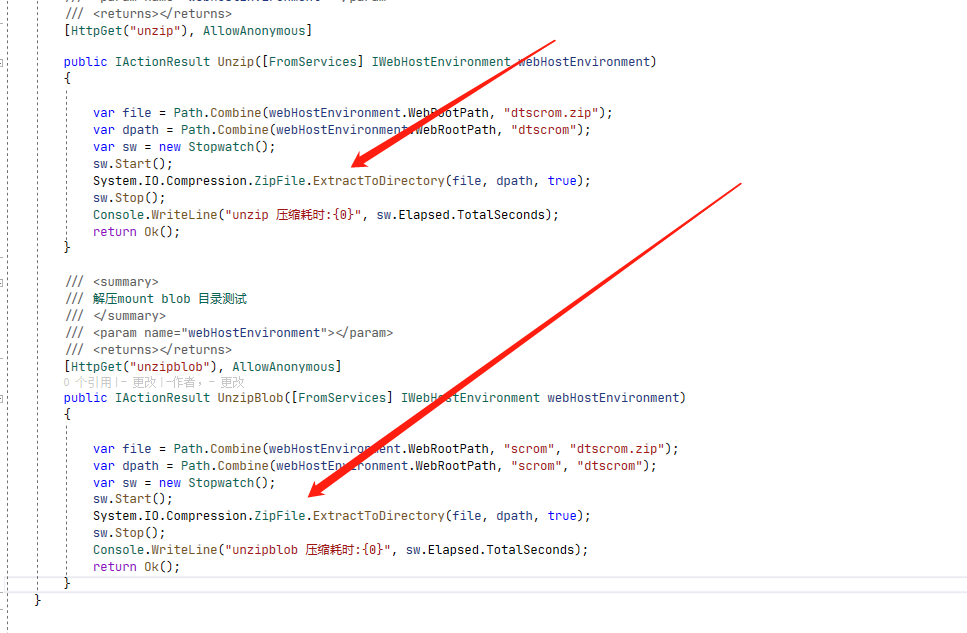
Task: Click the "dtscrom" string in Unzip's dpath line
Action: pyautogui.click(x=544, y=130)
